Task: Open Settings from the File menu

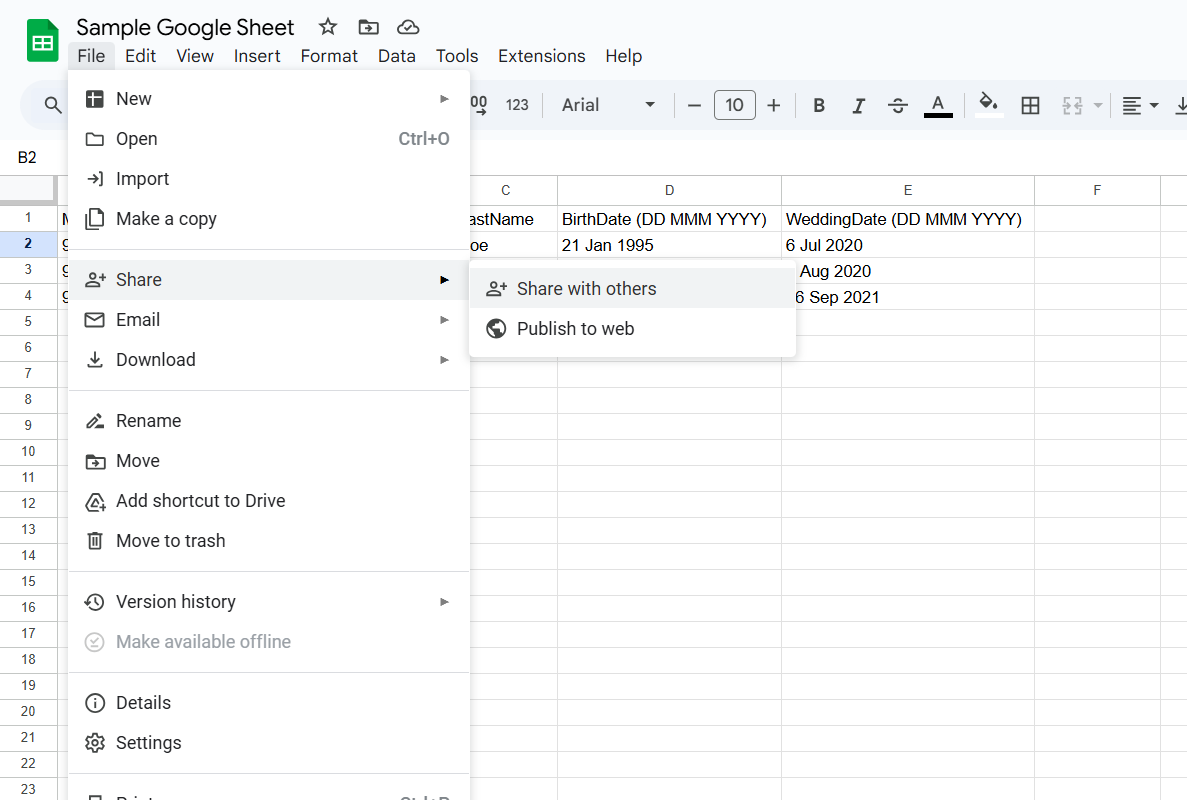Action: 269,743
